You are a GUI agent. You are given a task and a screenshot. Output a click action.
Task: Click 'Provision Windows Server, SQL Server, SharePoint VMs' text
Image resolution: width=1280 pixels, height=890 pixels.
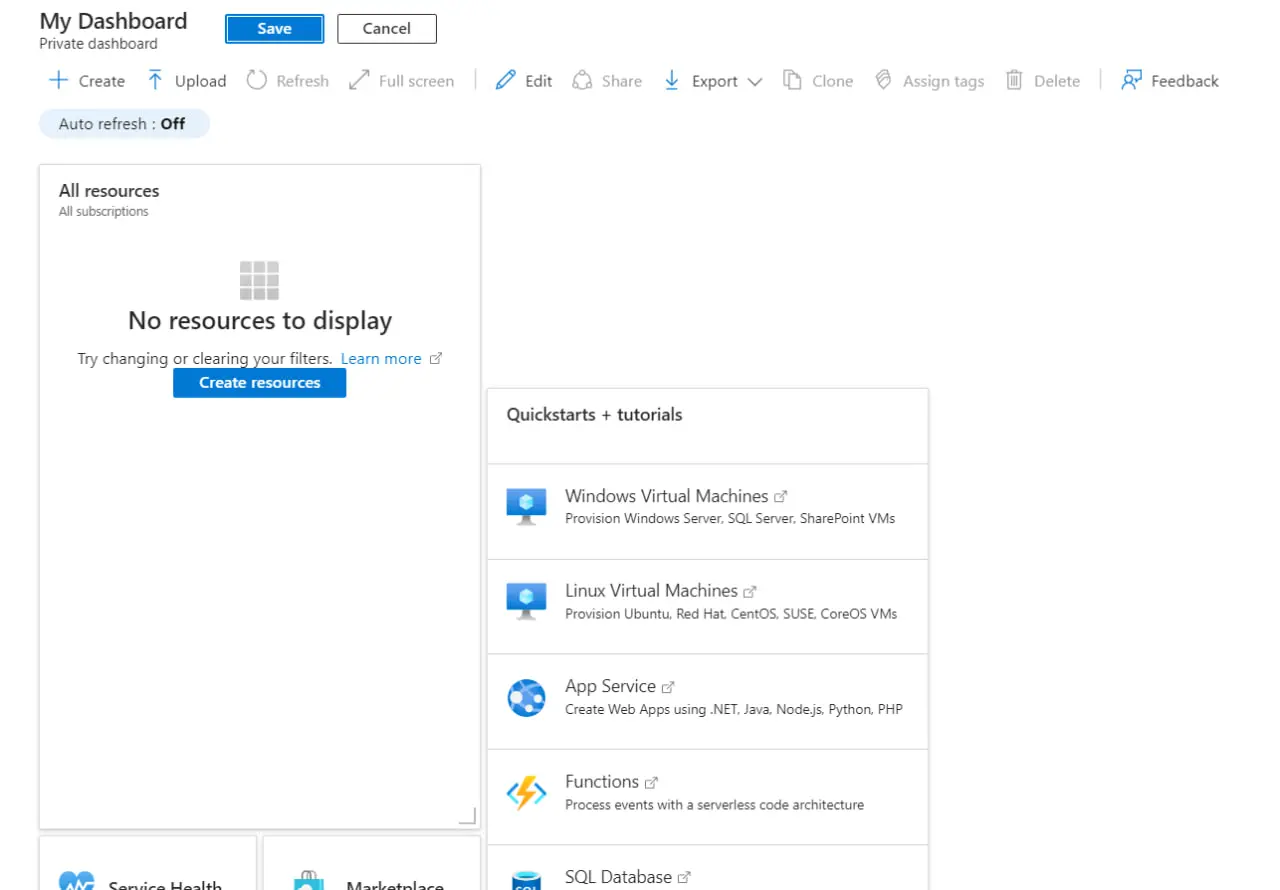tap(730, 519)
